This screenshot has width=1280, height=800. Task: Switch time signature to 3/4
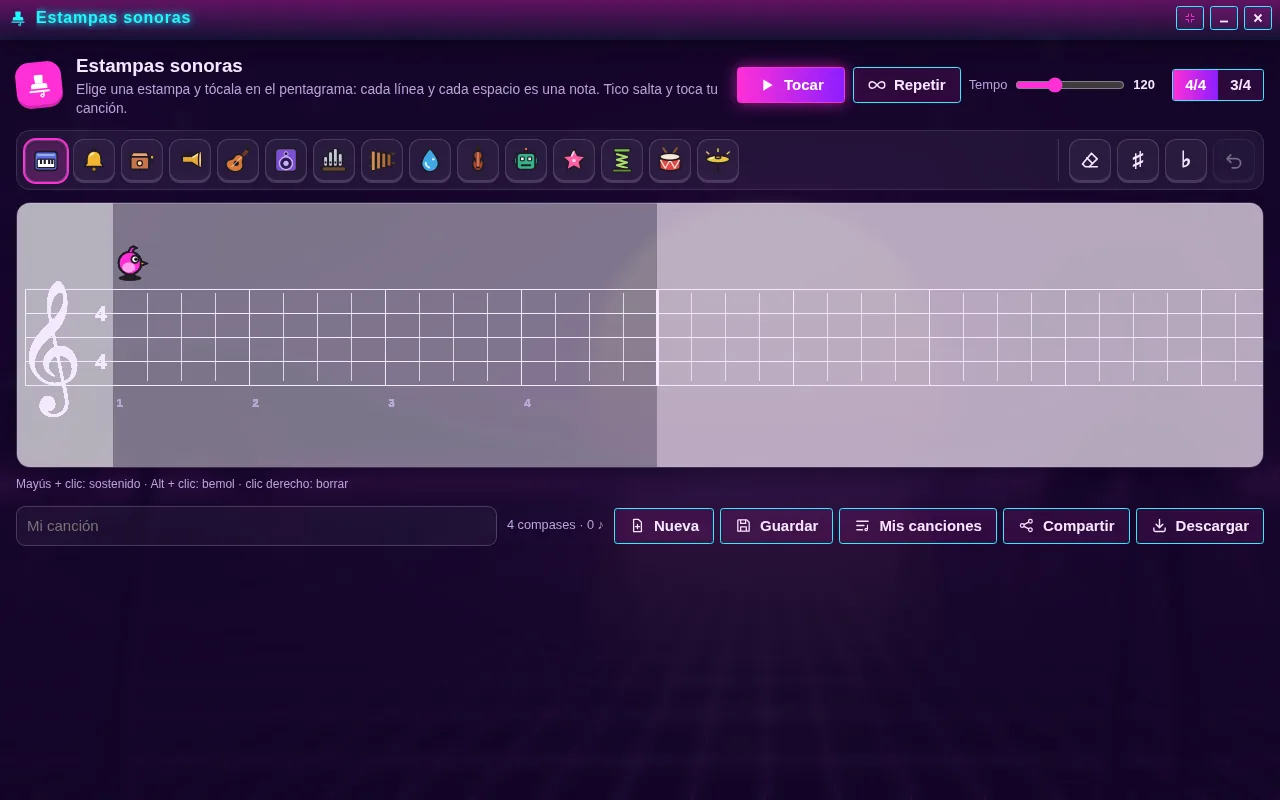coord(1241,85)
